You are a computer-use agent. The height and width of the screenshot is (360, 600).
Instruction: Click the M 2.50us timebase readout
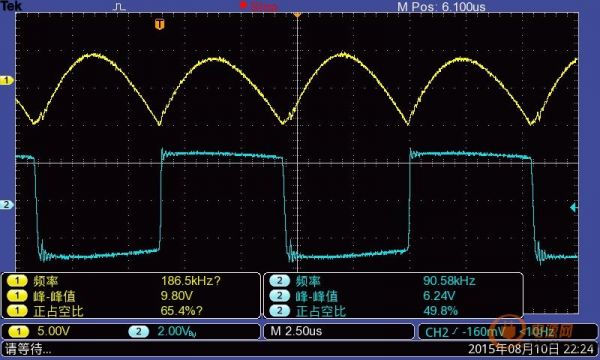point(296,331)
